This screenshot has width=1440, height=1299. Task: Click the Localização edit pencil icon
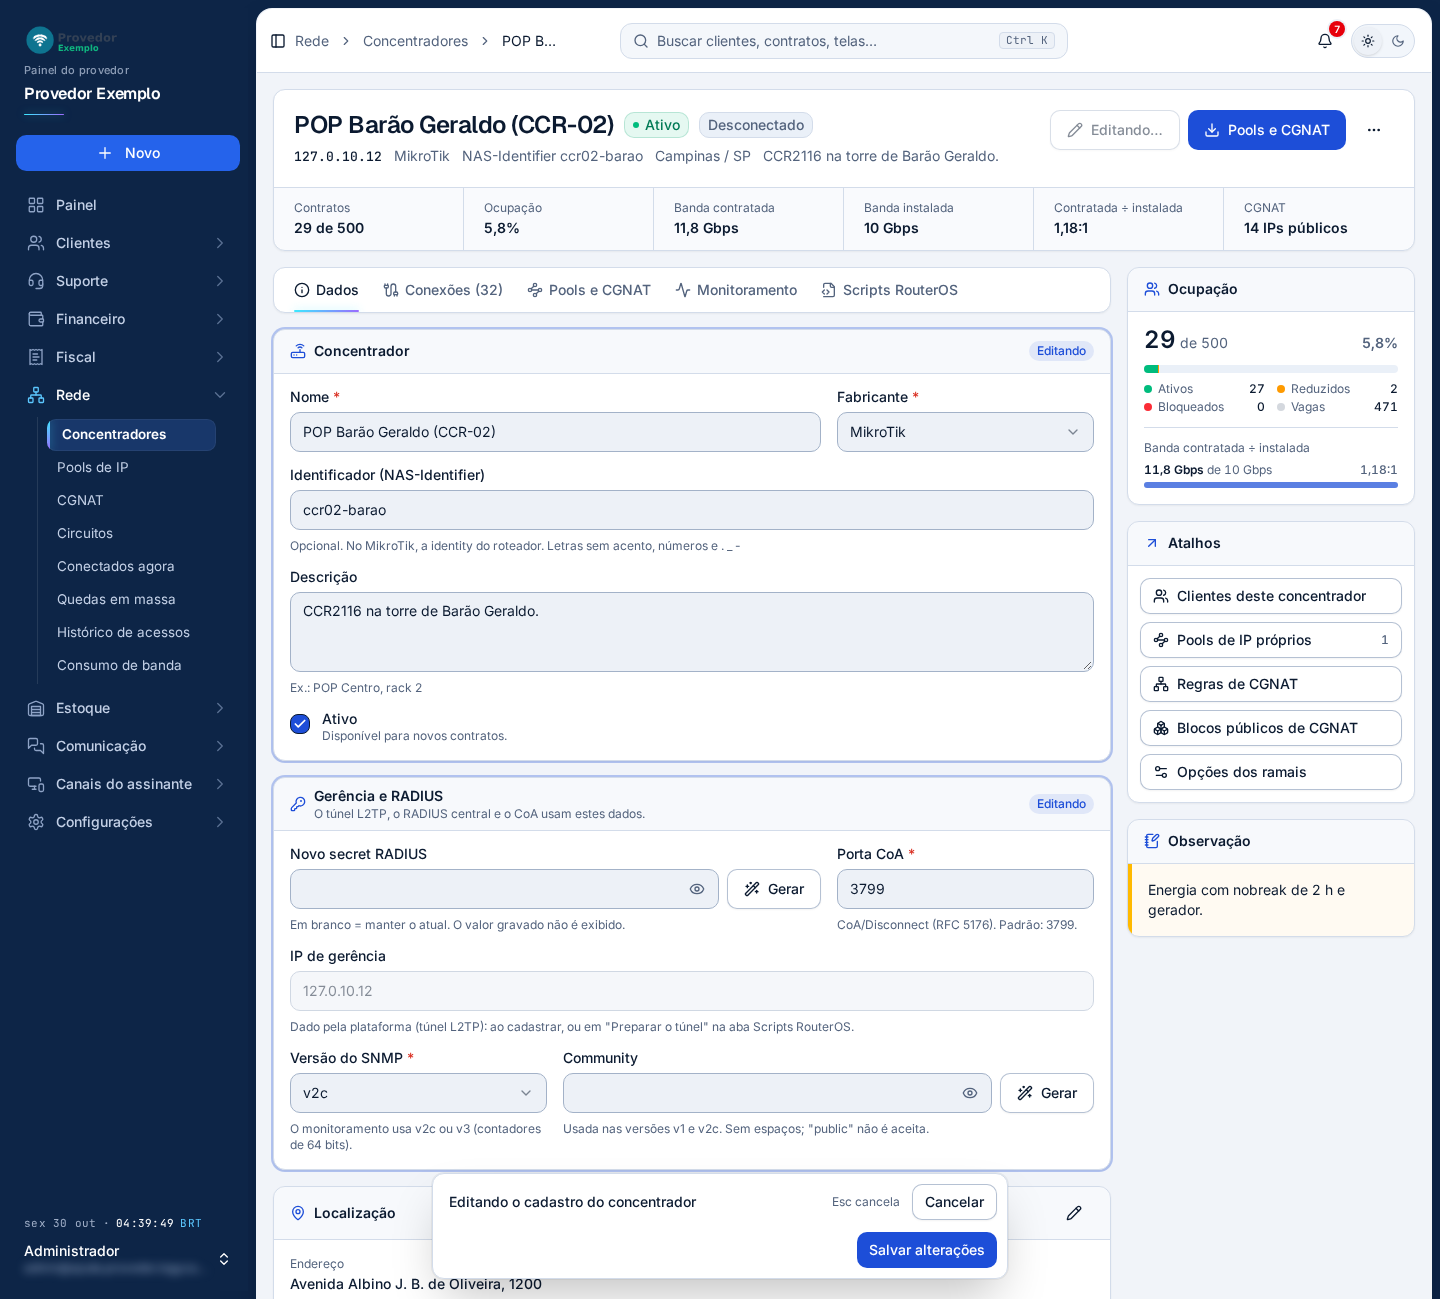1074,1213
